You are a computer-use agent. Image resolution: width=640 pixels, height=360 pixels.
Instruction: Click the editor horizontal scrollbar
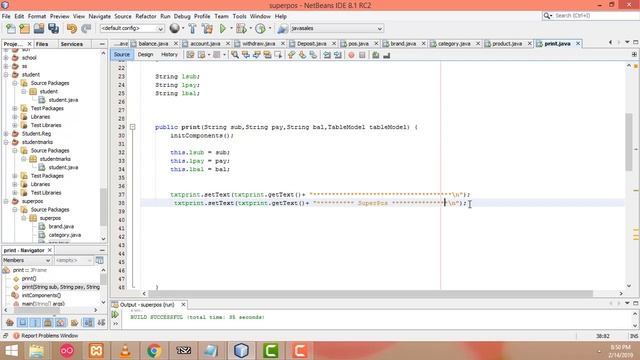point(370,293)
